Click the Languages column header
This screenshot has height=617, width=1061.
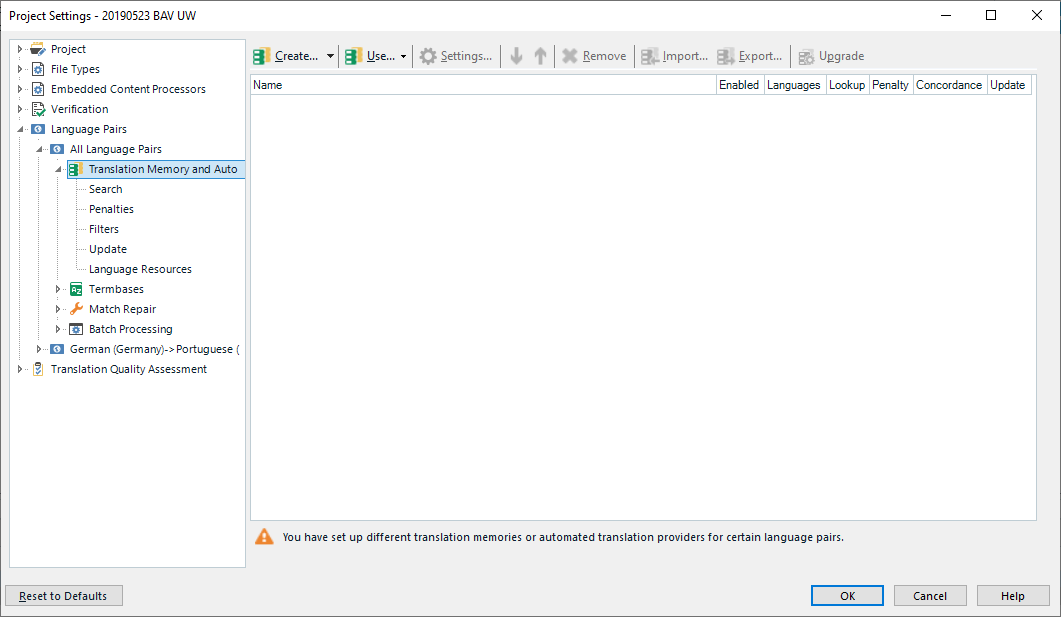coord(794,85)
